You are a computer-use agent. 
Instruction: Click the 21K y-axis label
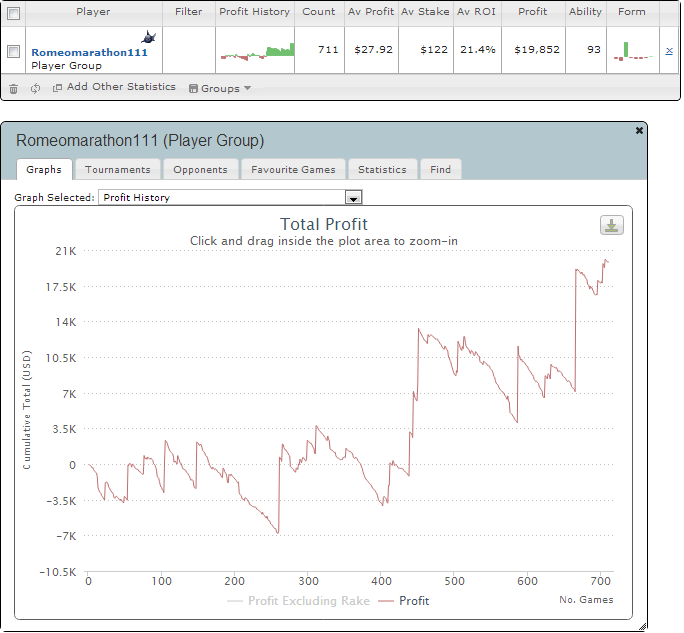pyautogui.click(x=66, y=251)
